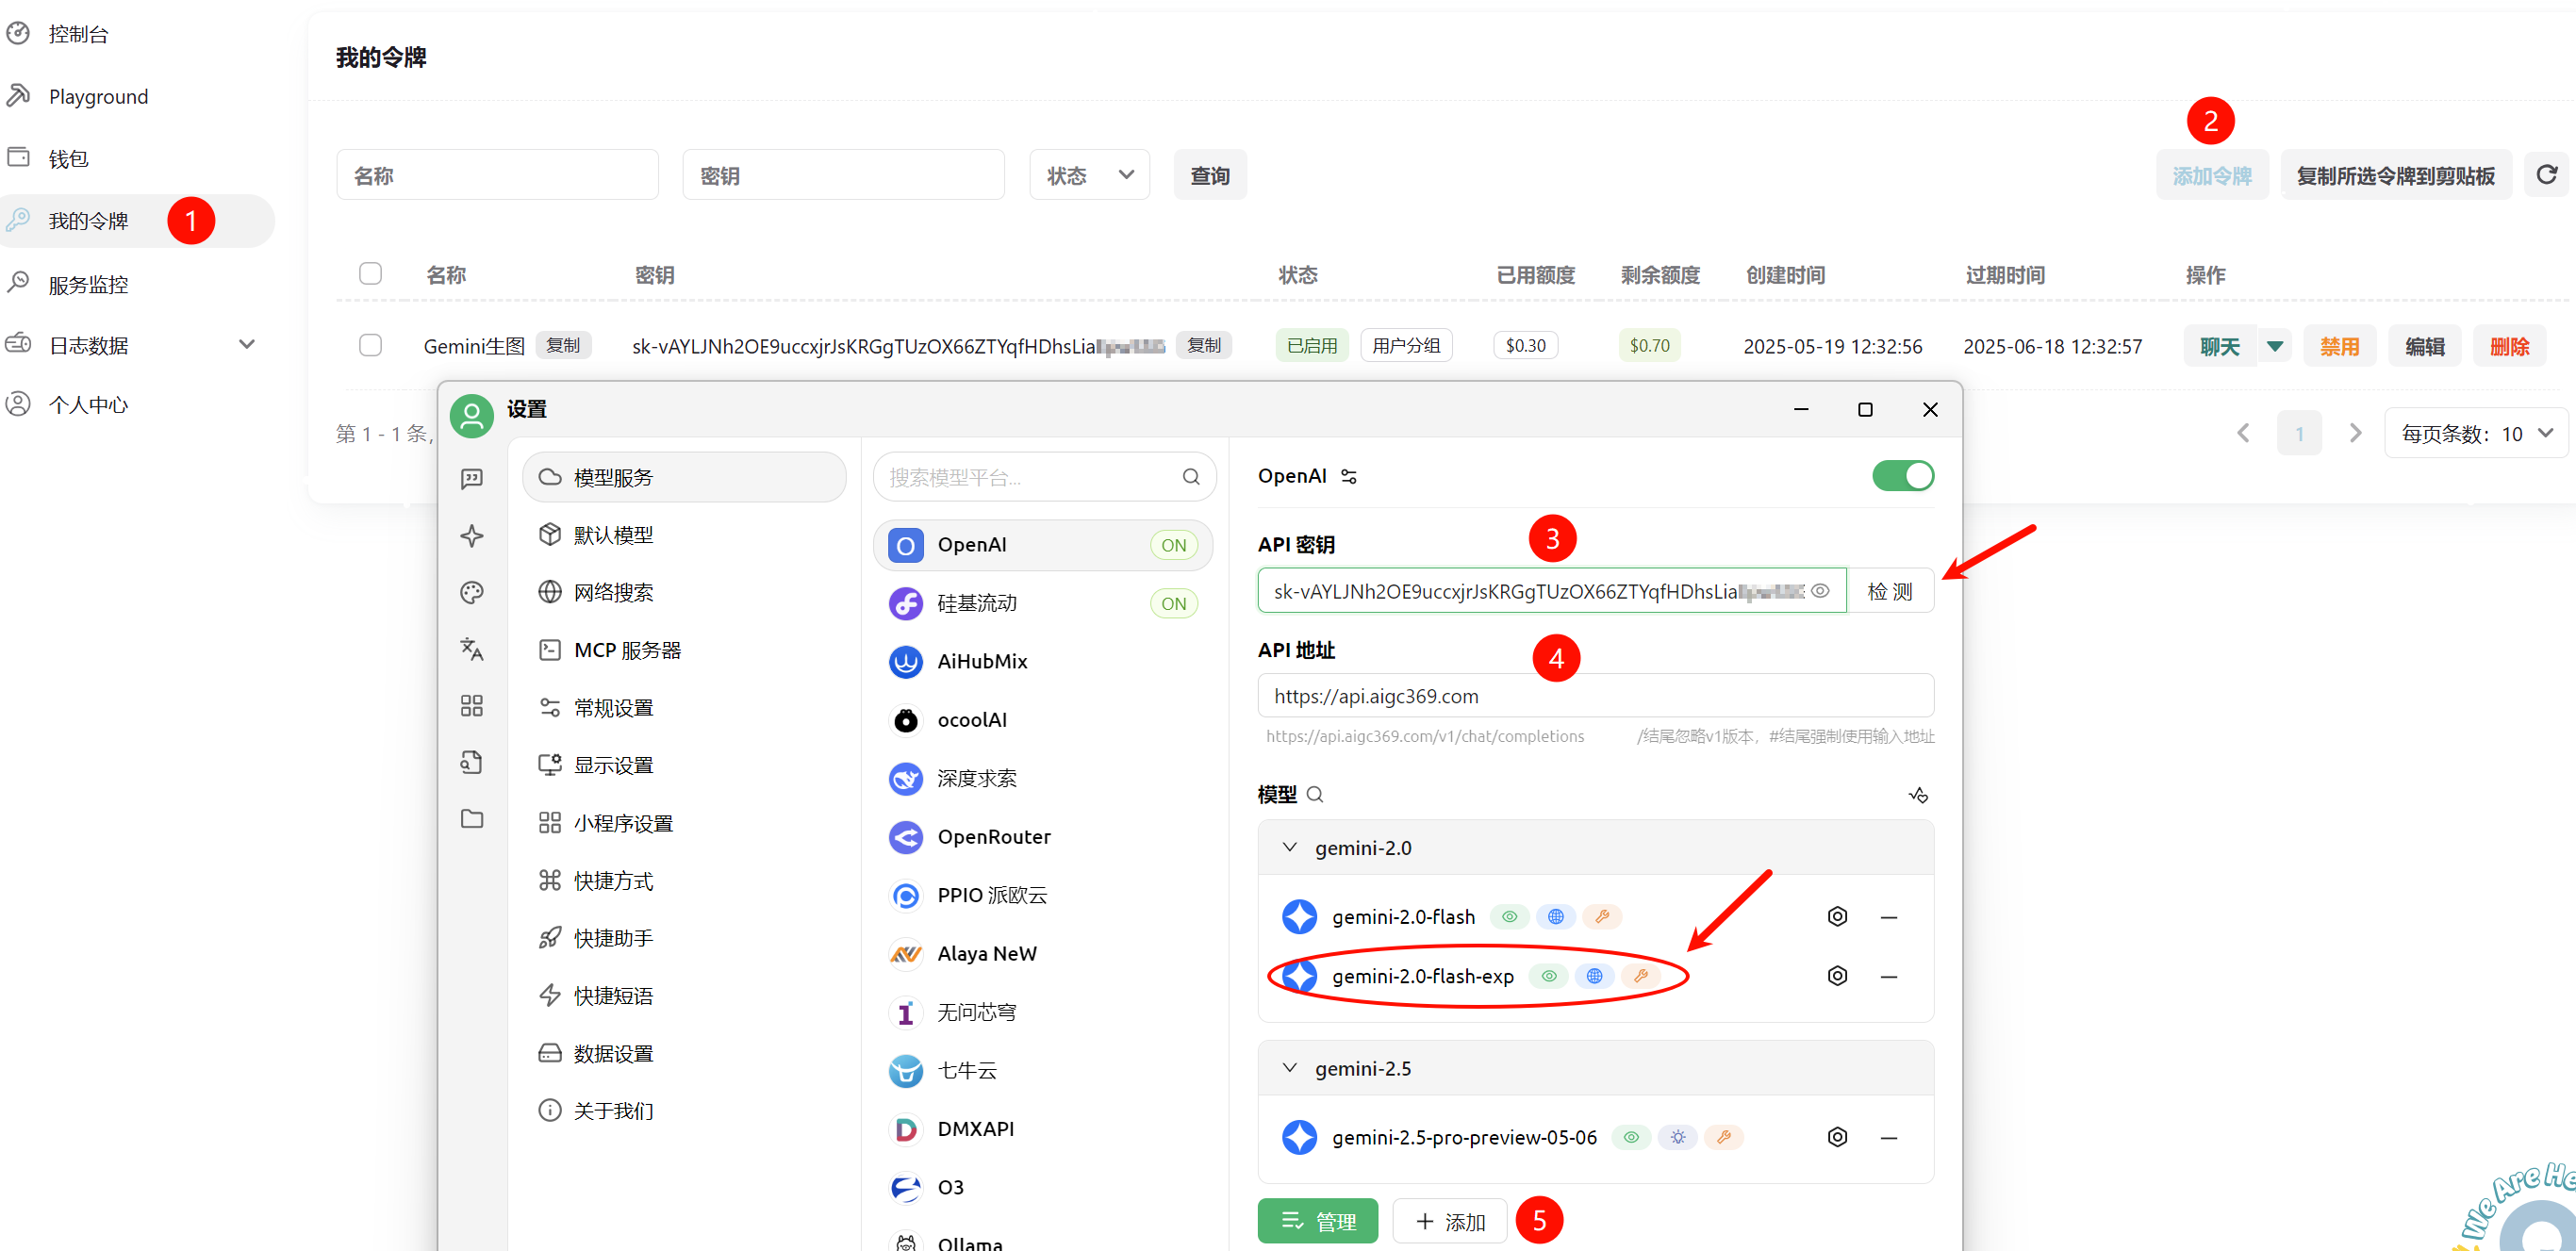Open the 状态 status filter dropdown

[1089, 175]
